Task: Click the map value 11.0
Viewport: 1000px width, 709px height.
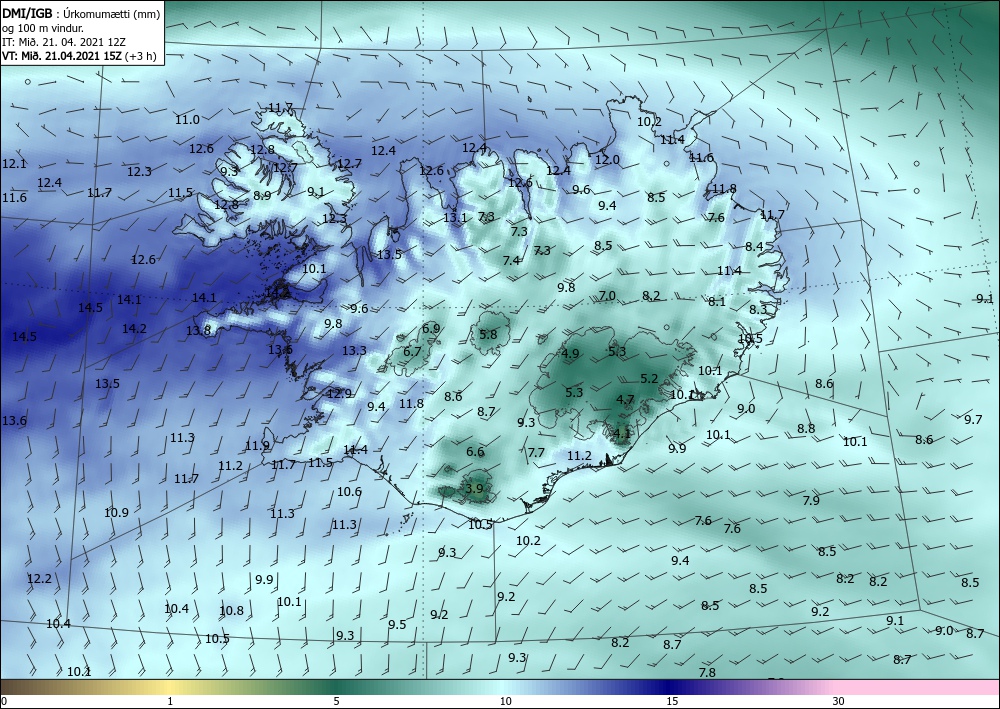Action: coord(188,119)
